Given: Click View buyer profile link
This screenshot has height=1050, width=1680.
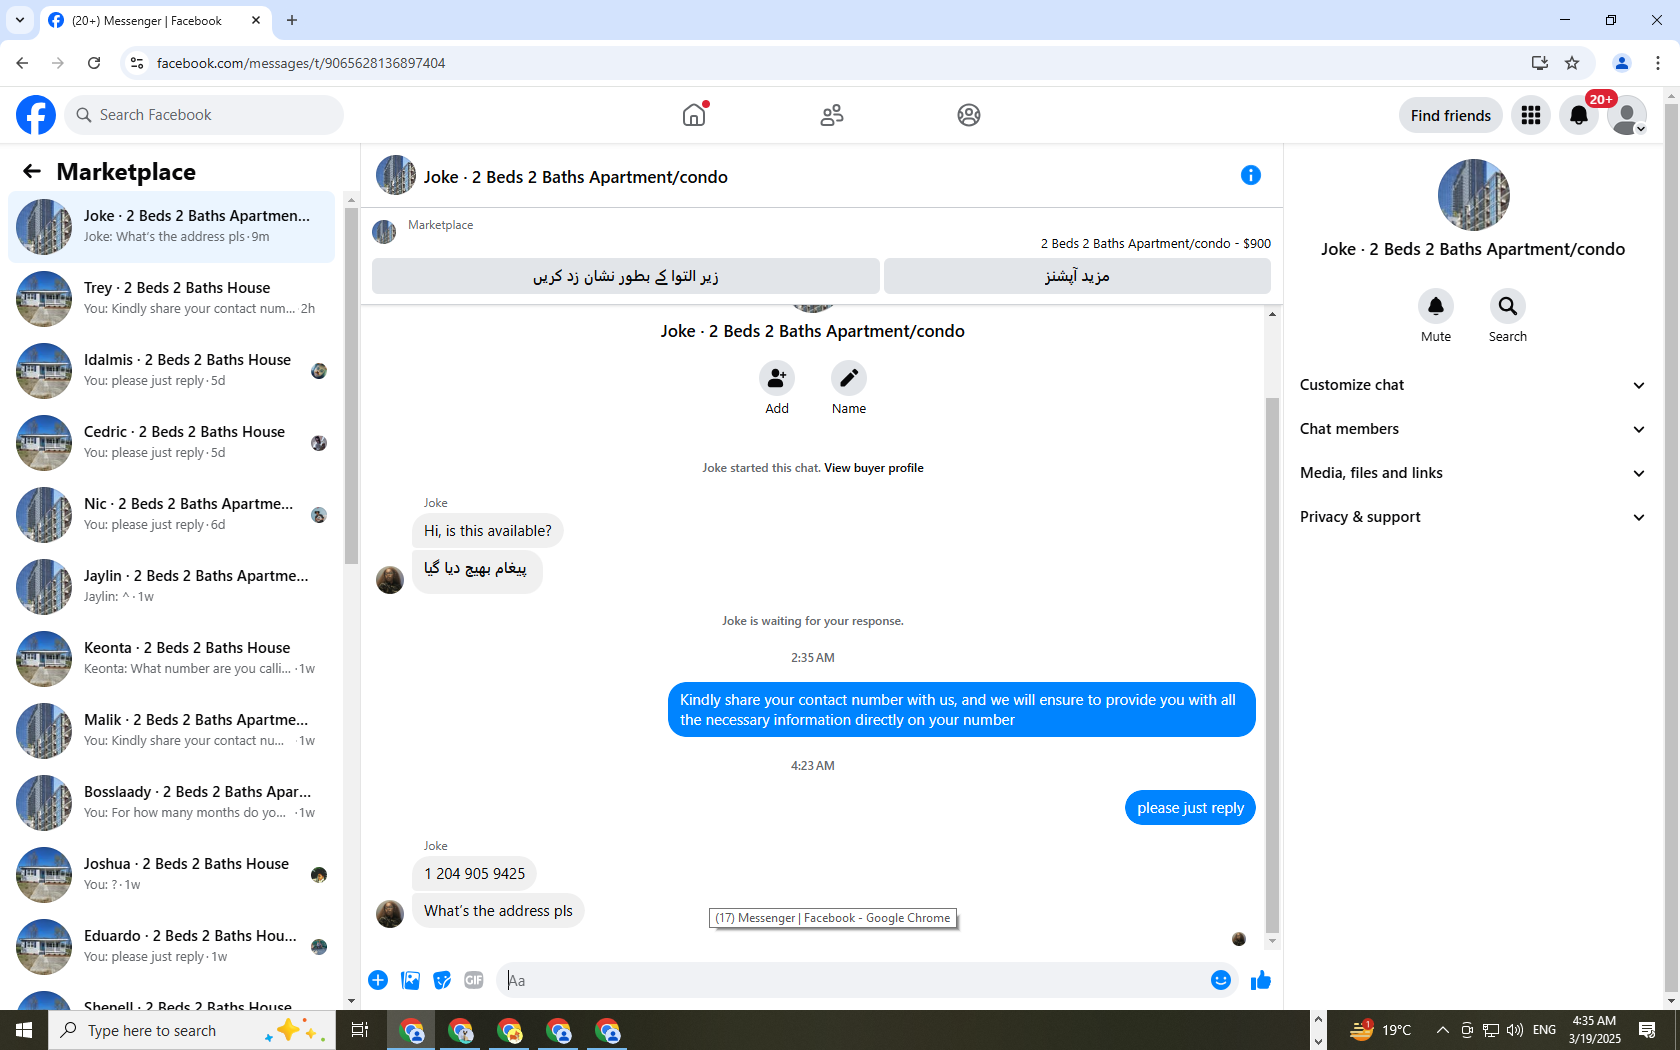Looking at the screenshot, I should point(874,468).
